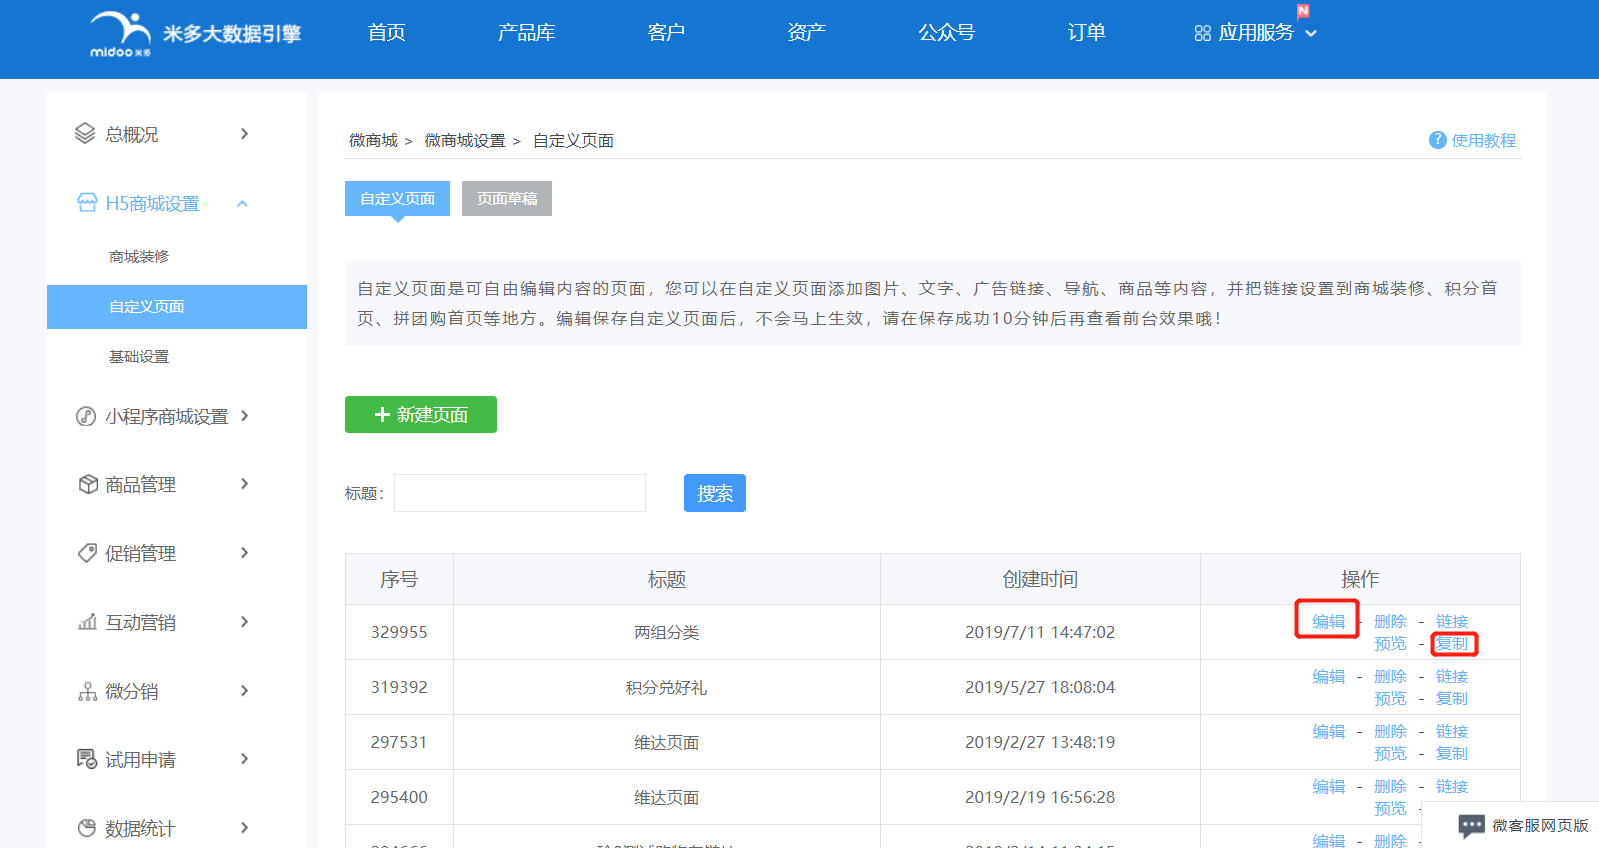
Task: Click the new notification badge icon
Action: tap(1303, 11)
